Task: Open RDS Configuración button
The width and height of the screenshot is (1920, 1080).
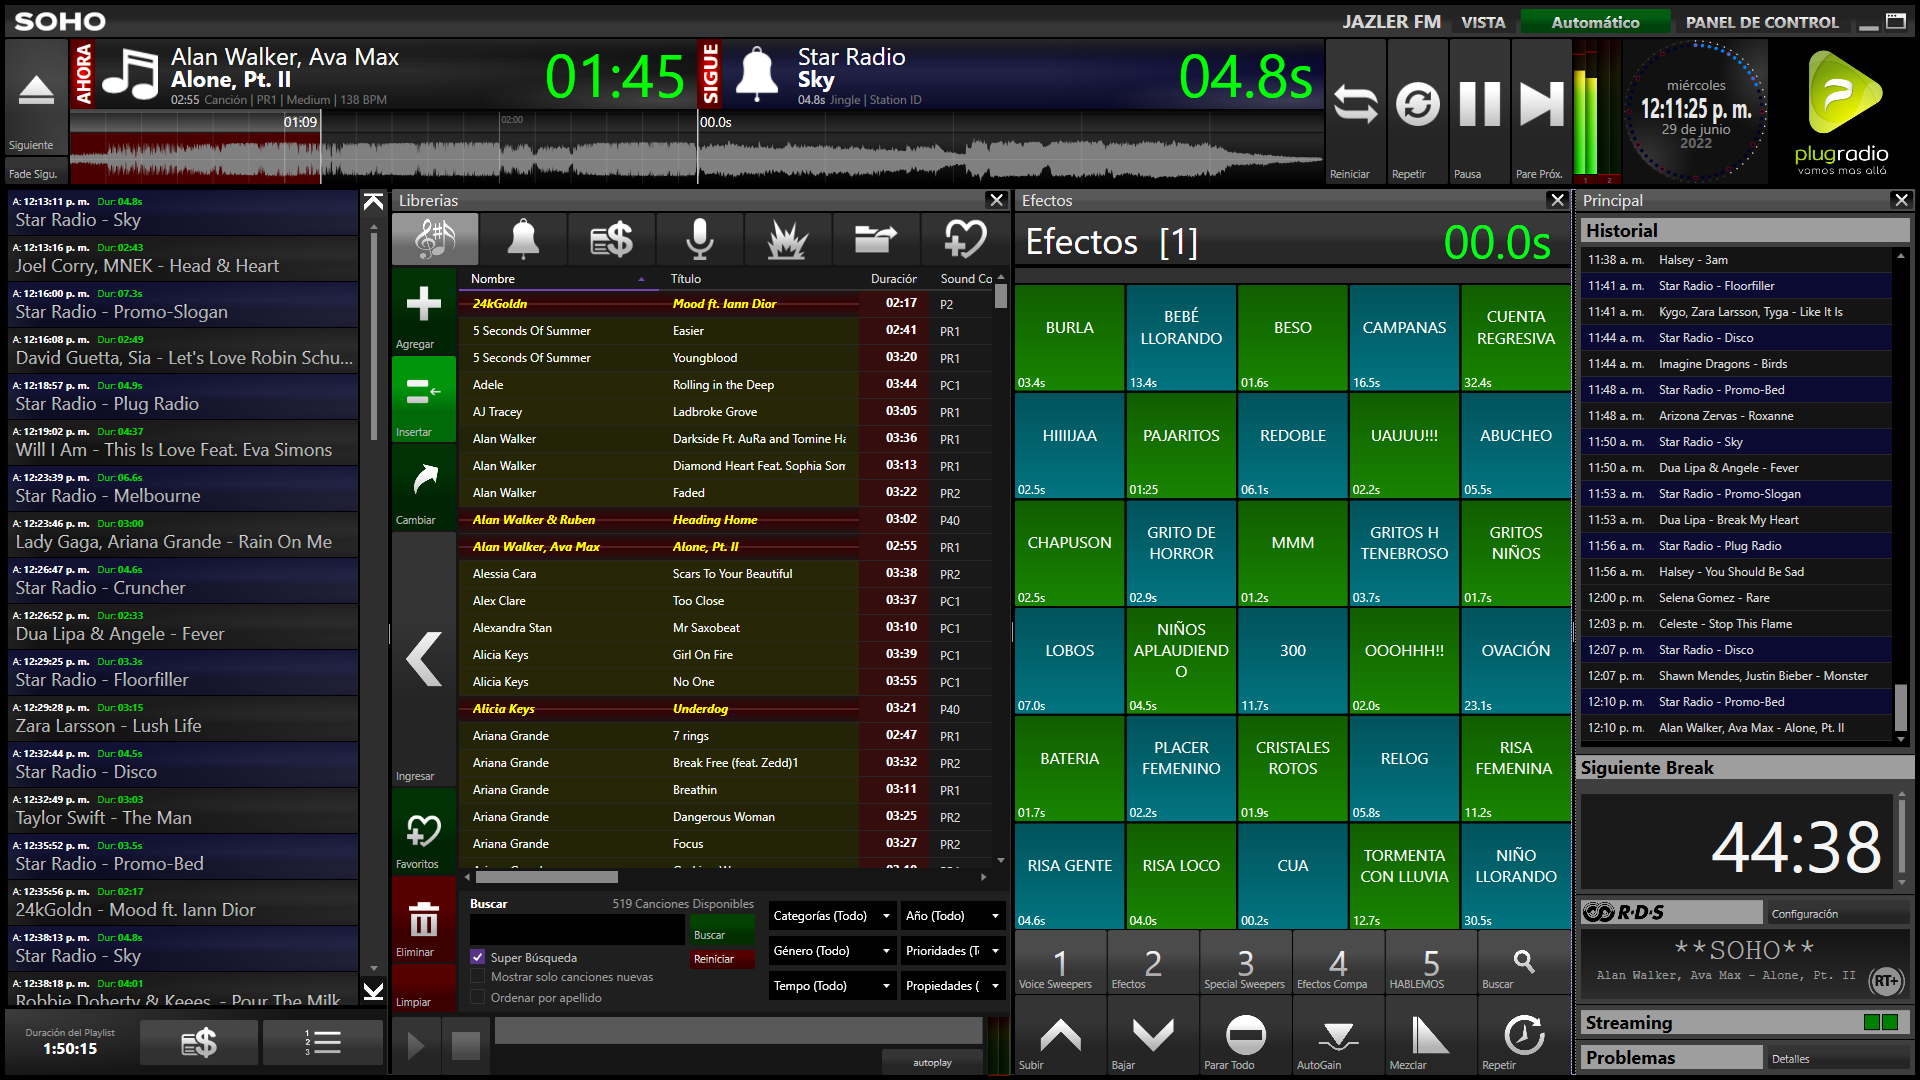Action: tap(1838, 914)
